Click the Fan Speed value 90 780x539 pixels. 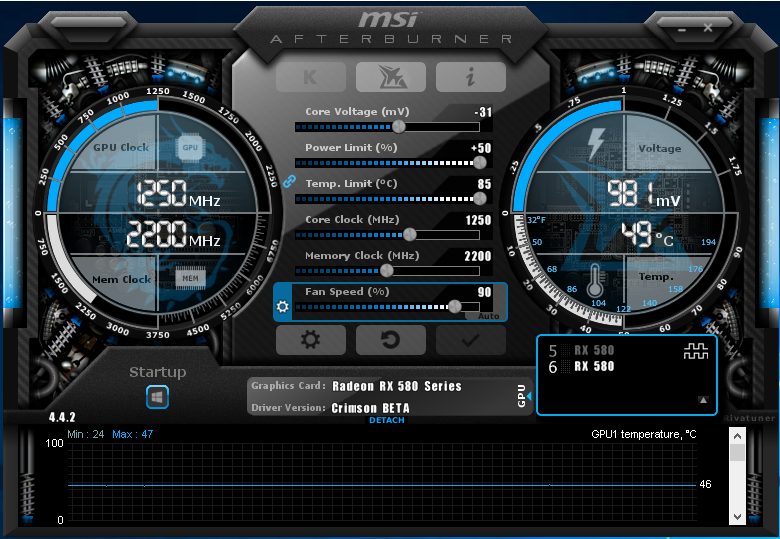[x=485, y=292]
